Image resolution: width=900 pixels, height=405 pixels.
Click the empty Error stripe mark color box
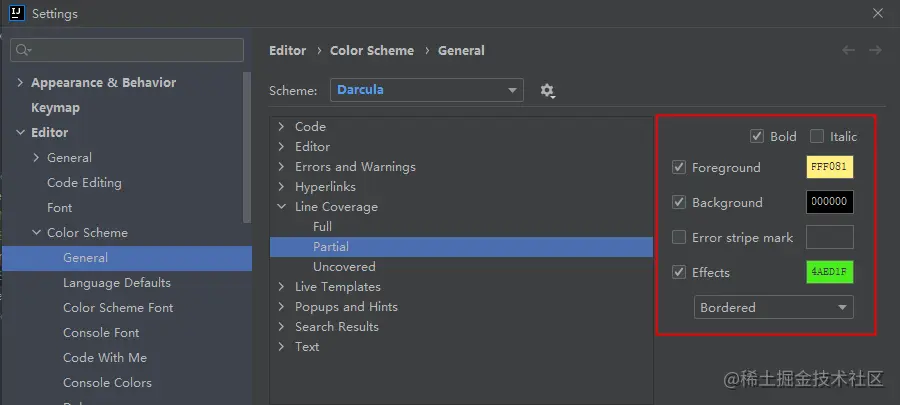pyautogui.click(x=830, y=237)
